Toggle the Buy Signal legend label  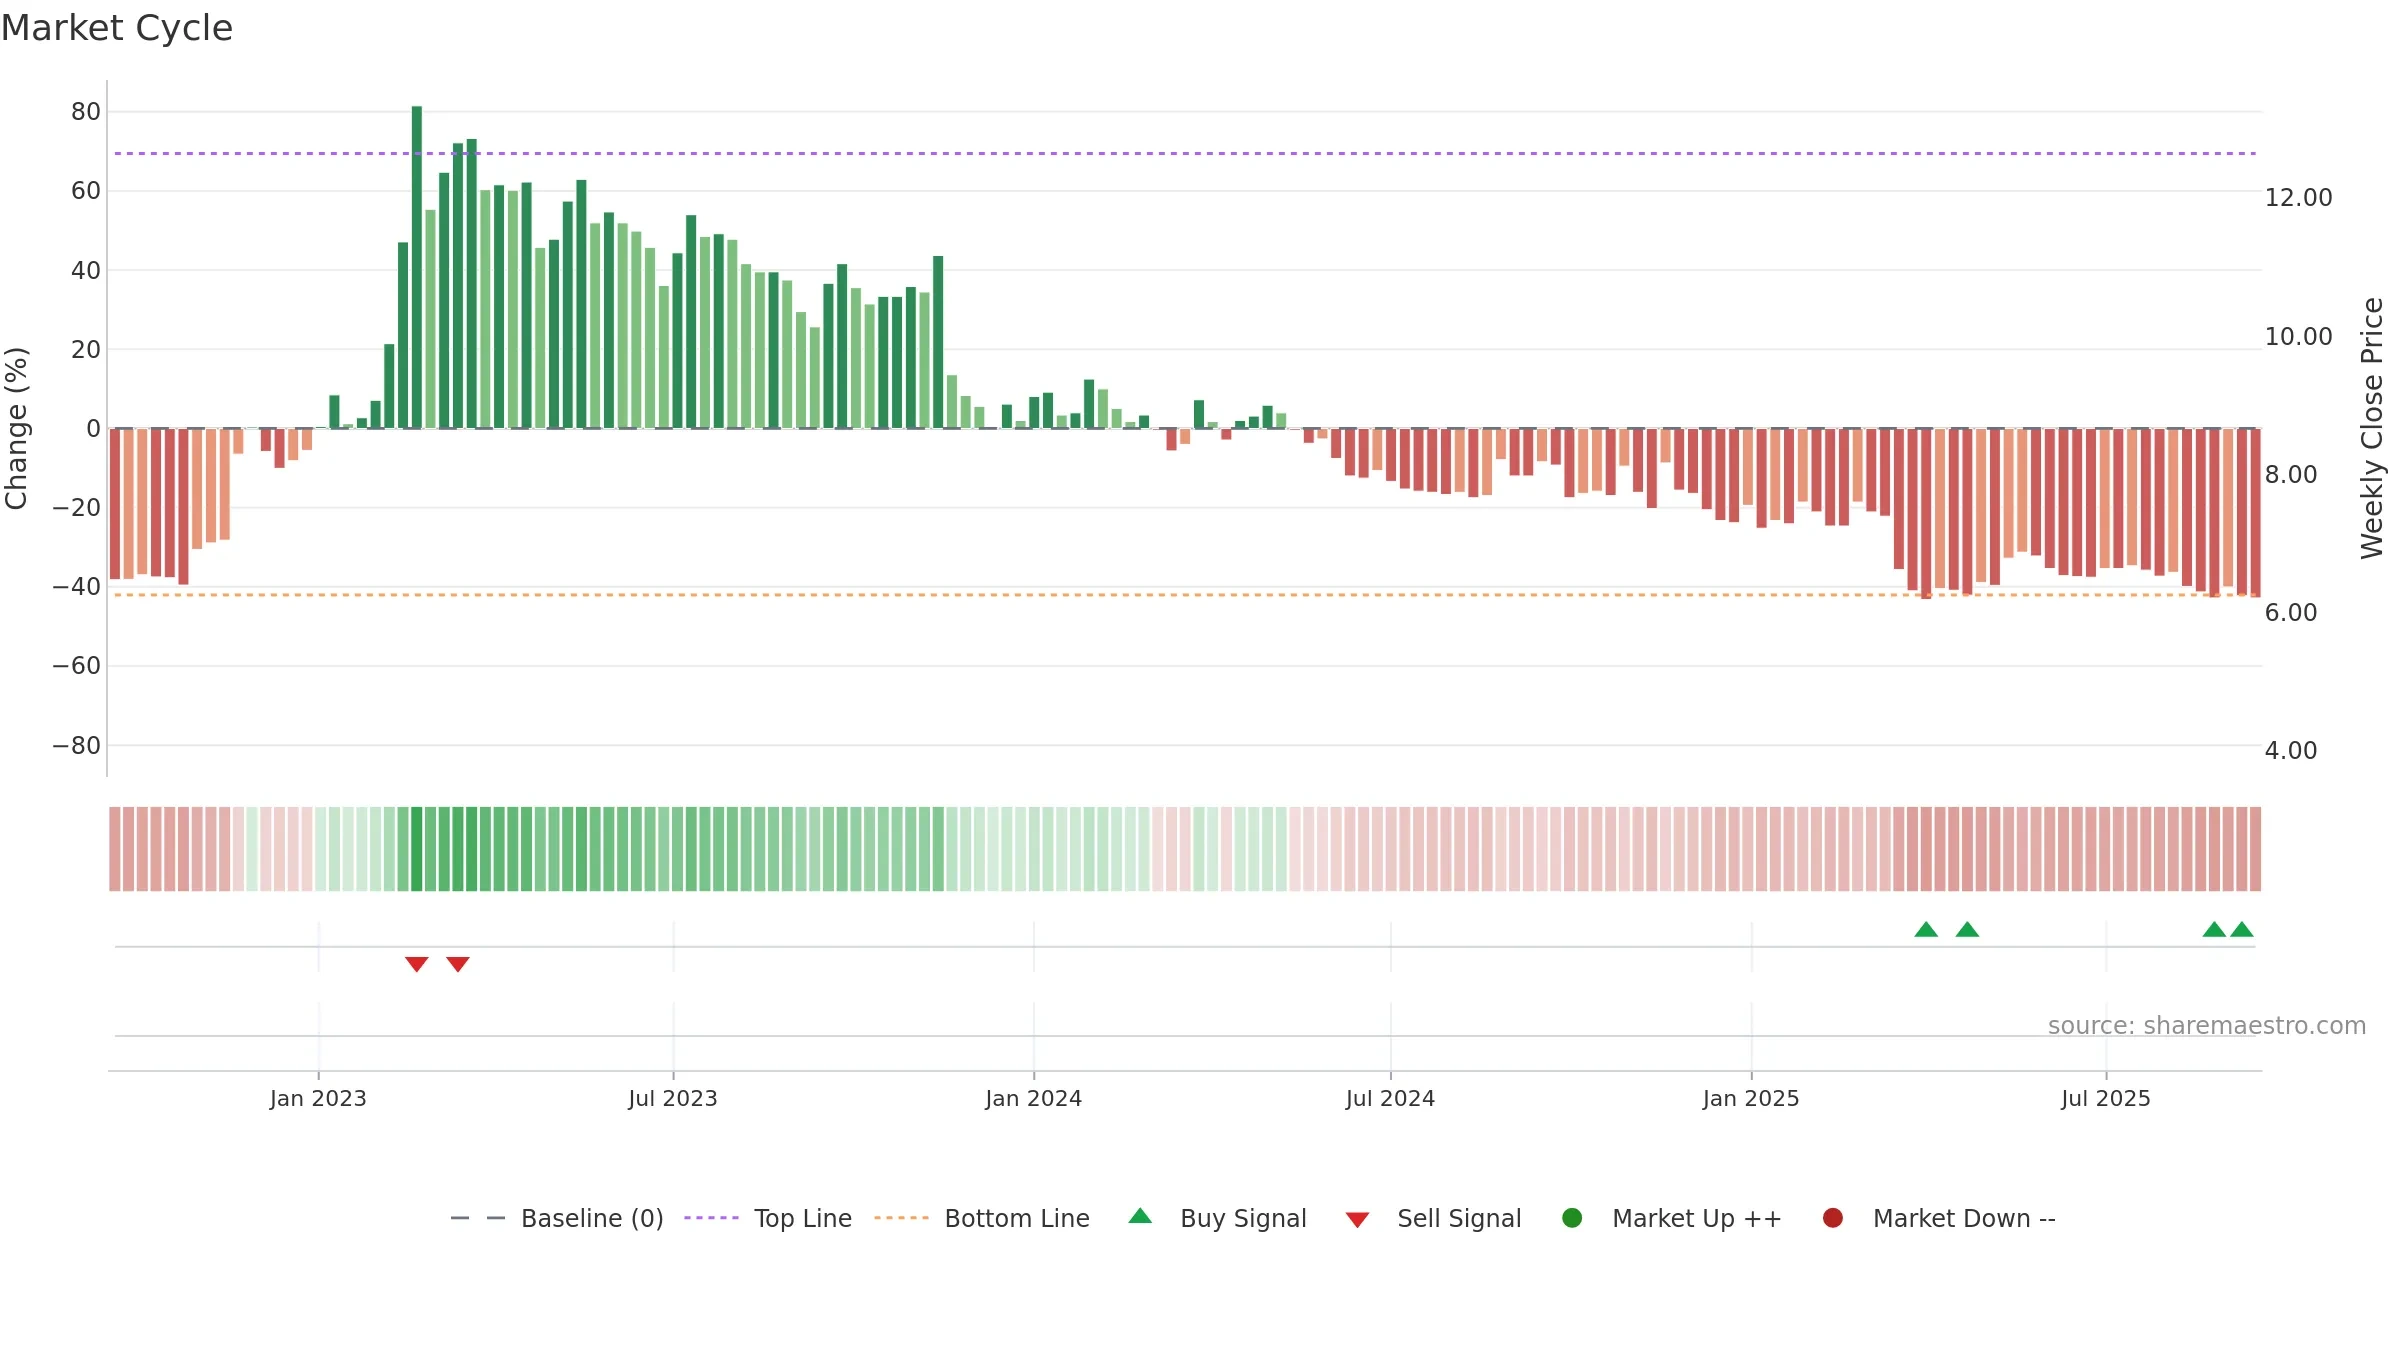pyautogui.click(x=1243, y=1218)
